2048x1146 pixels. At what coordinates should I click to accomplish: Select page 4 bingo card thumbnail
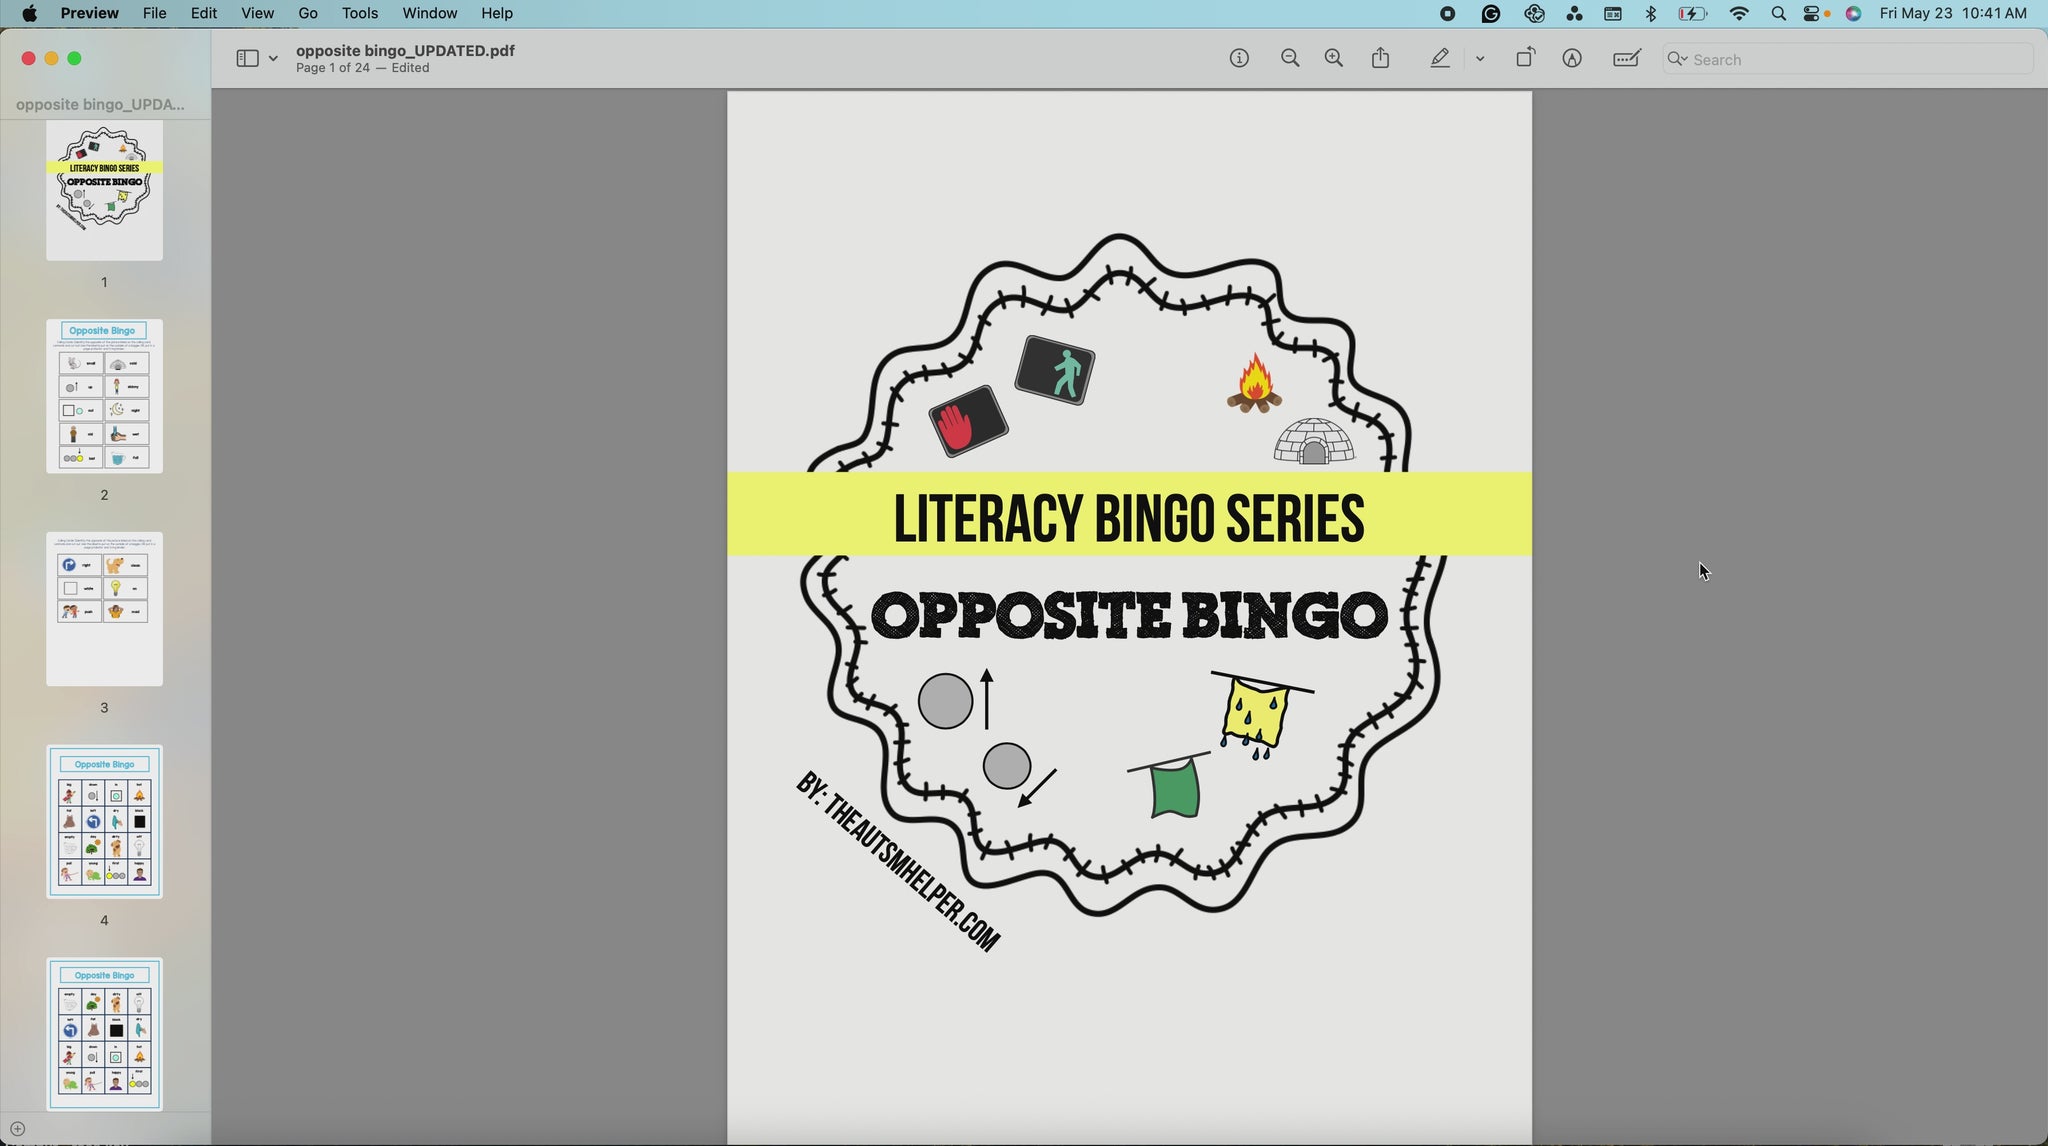pyautogui.click(x=104, y=821)
